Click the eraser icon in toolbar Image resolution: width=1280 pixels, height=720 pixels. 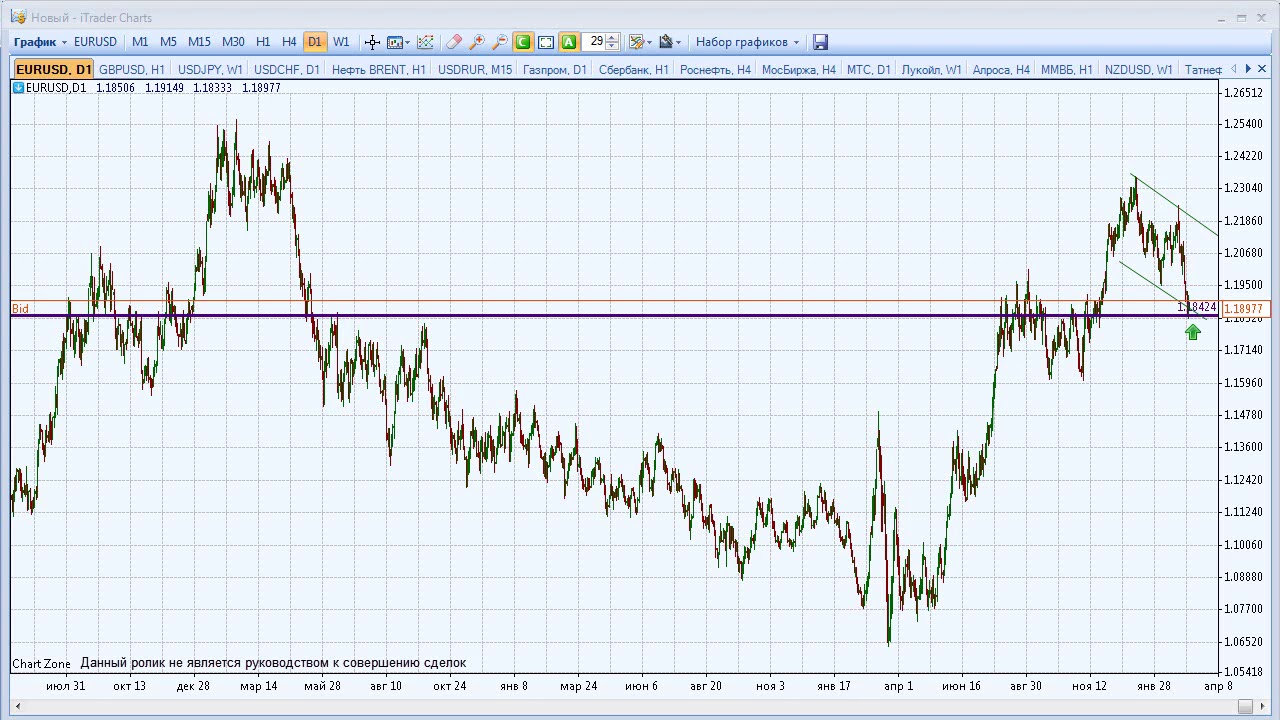pyautogui.click(x=453, y=42)
